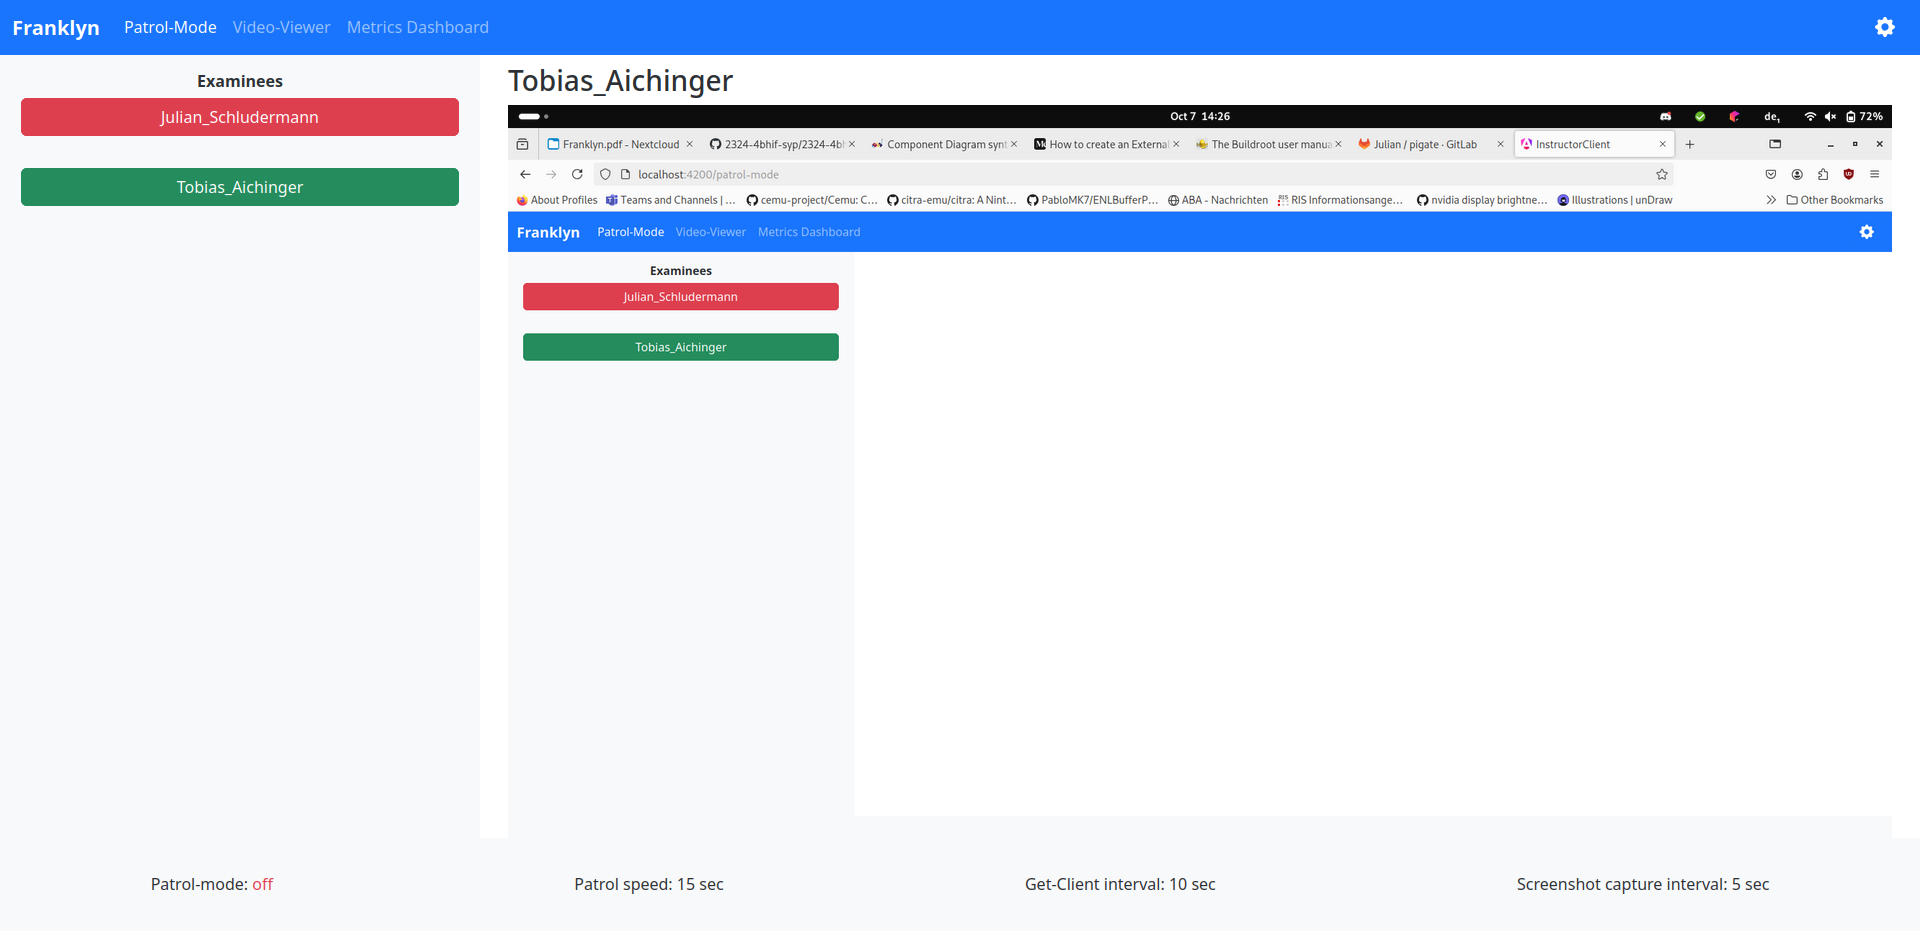Select examinee Tobias_Aichinger in the left sidebar

(x=240, y=187)
